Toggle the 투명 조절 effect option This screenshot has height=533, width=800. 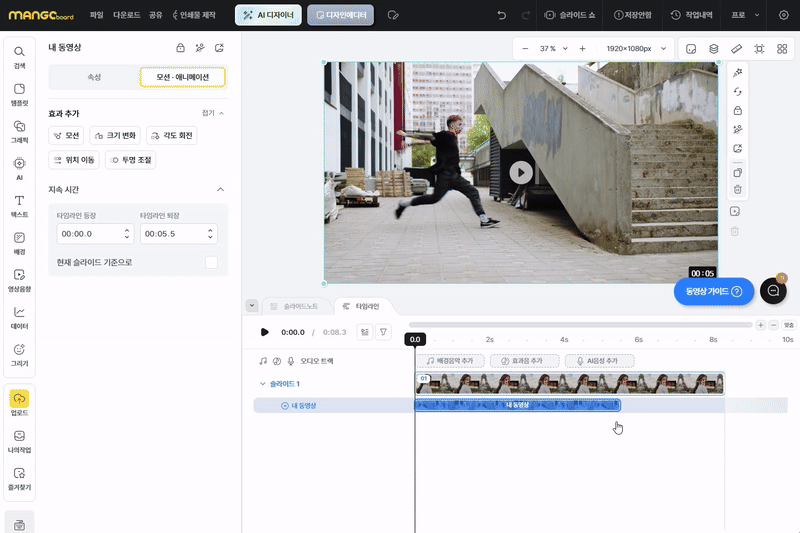coord(130,160)
